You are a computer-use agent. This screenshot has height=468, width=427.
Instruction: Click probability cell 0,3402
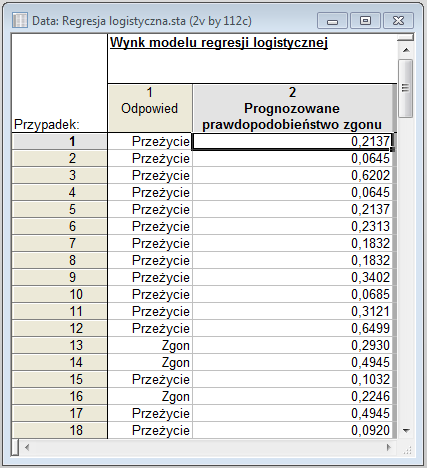(292, 277)
